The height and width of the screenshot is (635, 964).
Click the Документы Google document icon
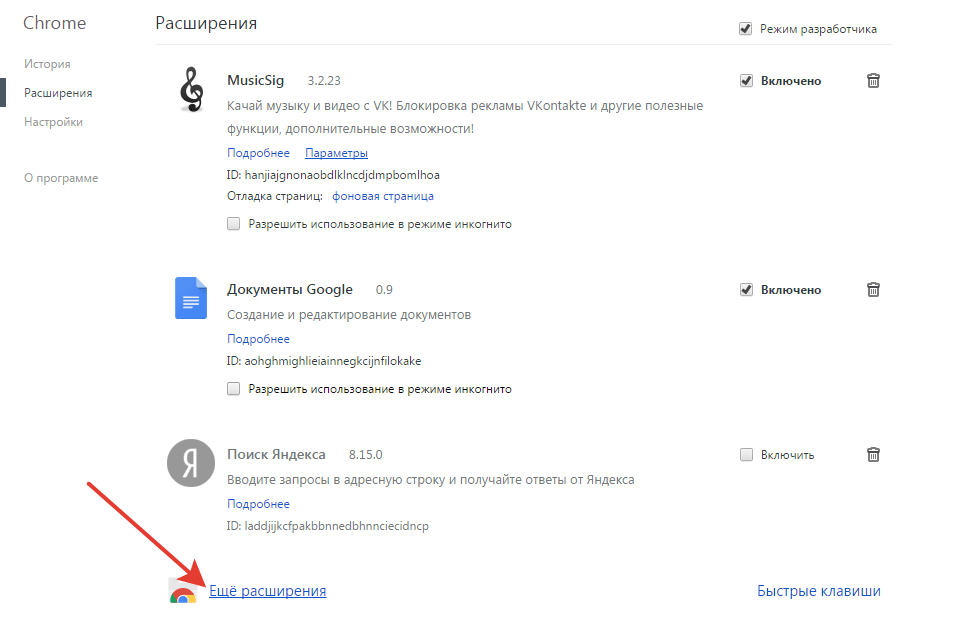point(191,298)
